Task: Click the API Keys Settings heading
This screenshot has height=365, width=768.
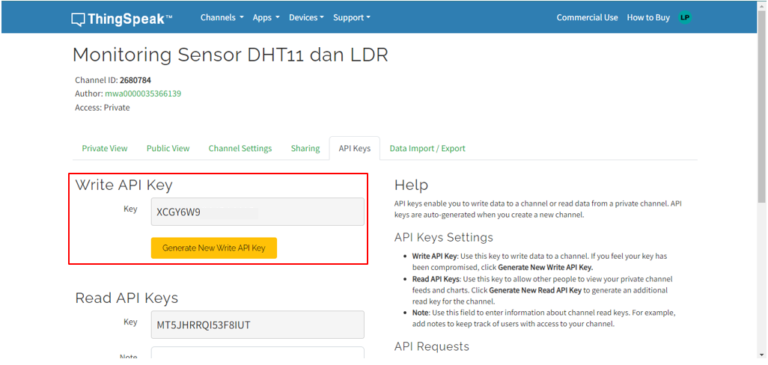Action: point(443,237)
